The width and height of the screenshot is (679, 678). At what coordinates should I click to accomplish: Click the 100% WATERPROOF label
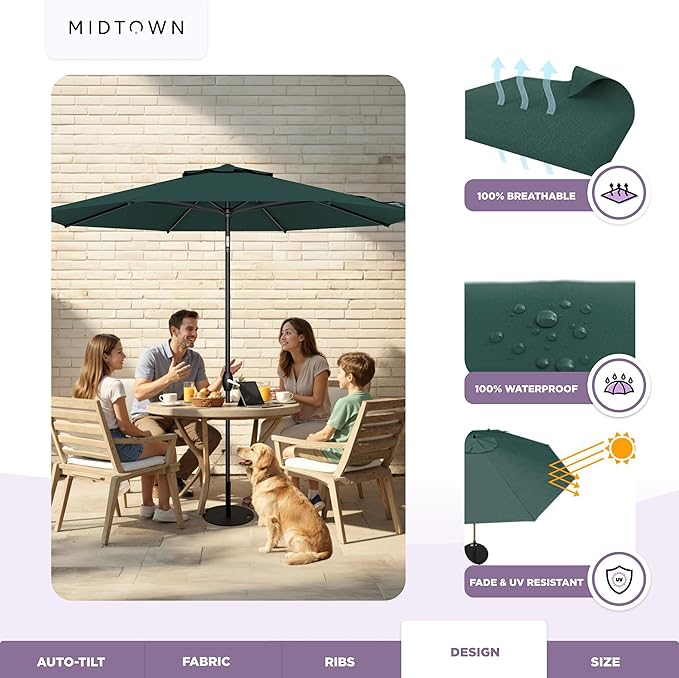[526, 388]
